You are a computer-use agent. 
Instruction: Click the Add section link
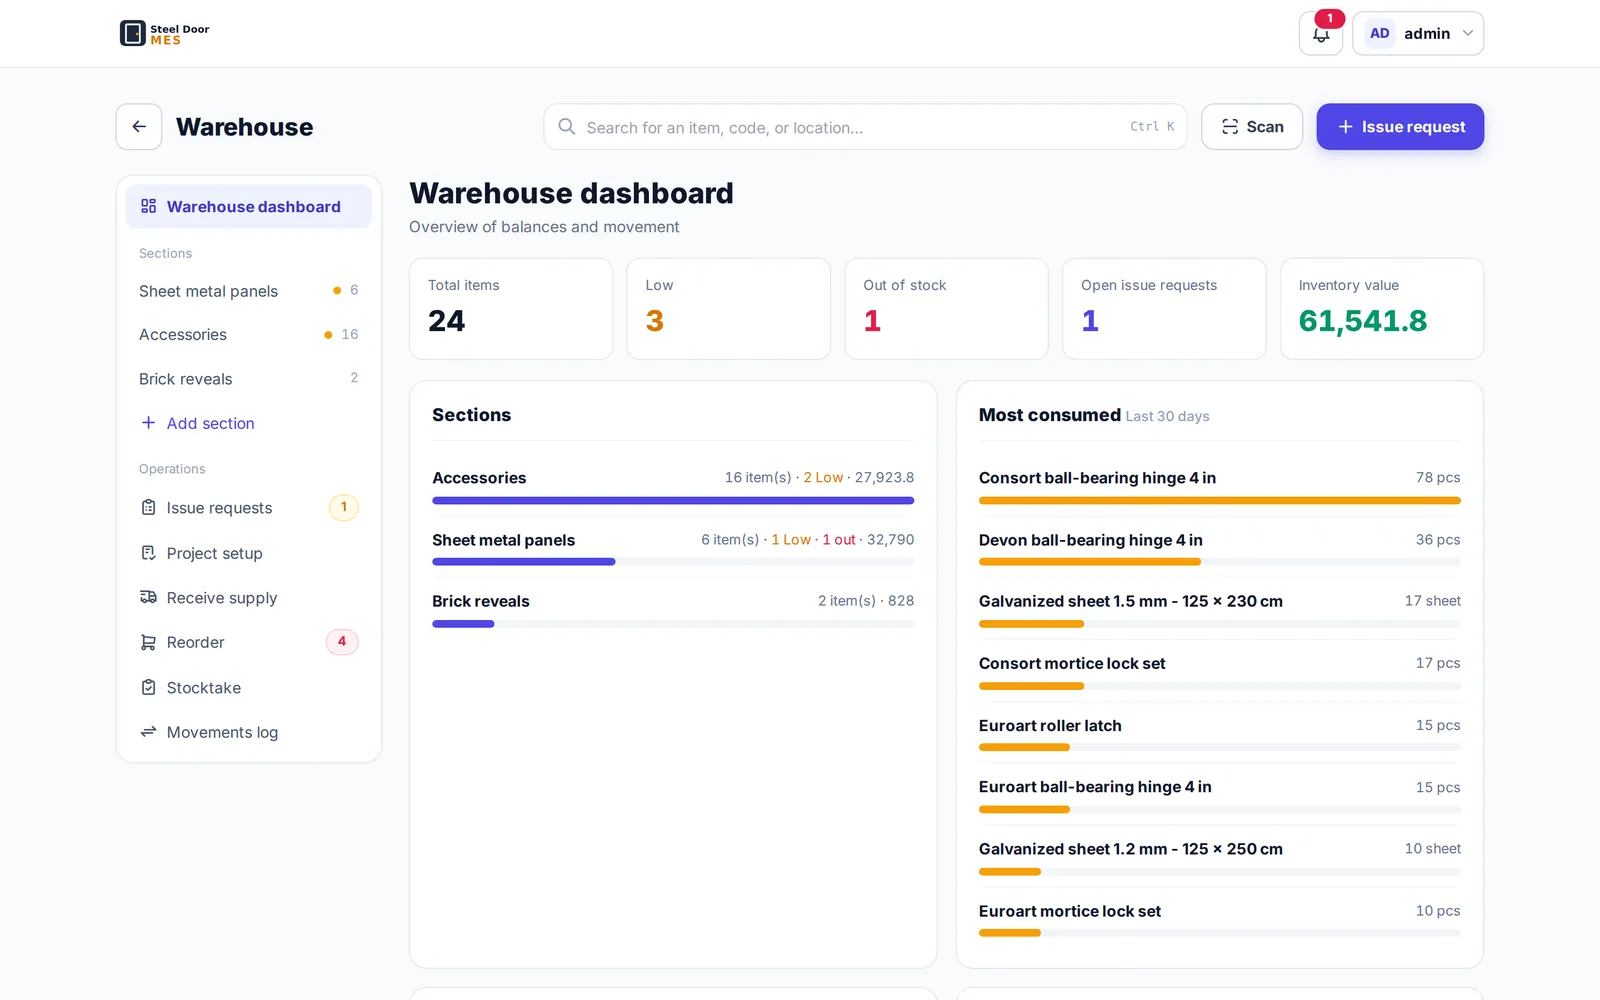pos(210,423)
